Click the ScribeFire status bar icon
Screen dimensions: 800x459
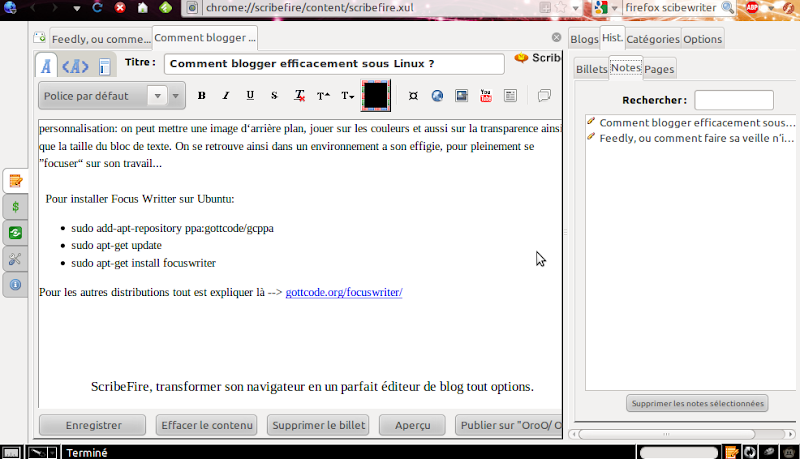click(732, 452)
